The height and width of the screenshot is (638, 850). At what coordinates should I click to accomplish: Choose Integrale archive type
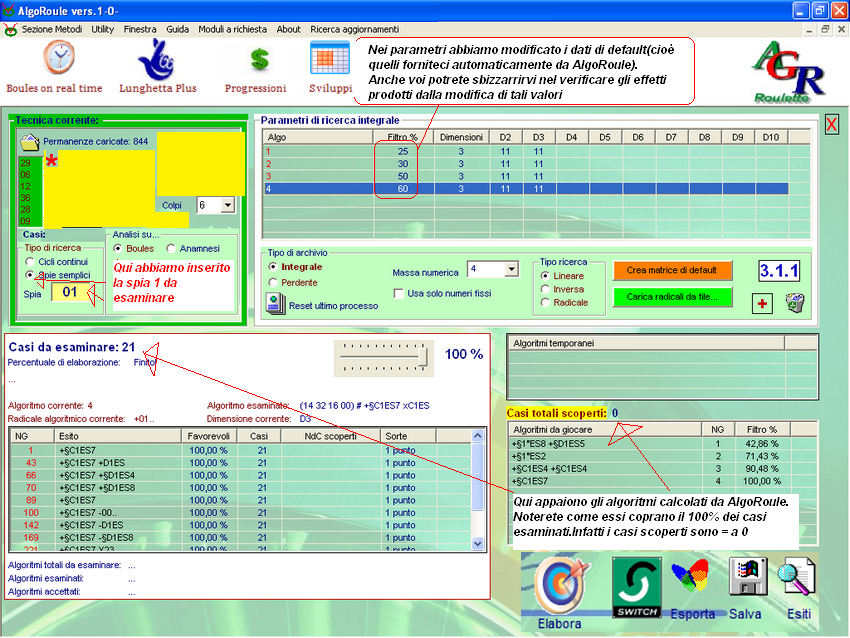(x=273, y=267)
